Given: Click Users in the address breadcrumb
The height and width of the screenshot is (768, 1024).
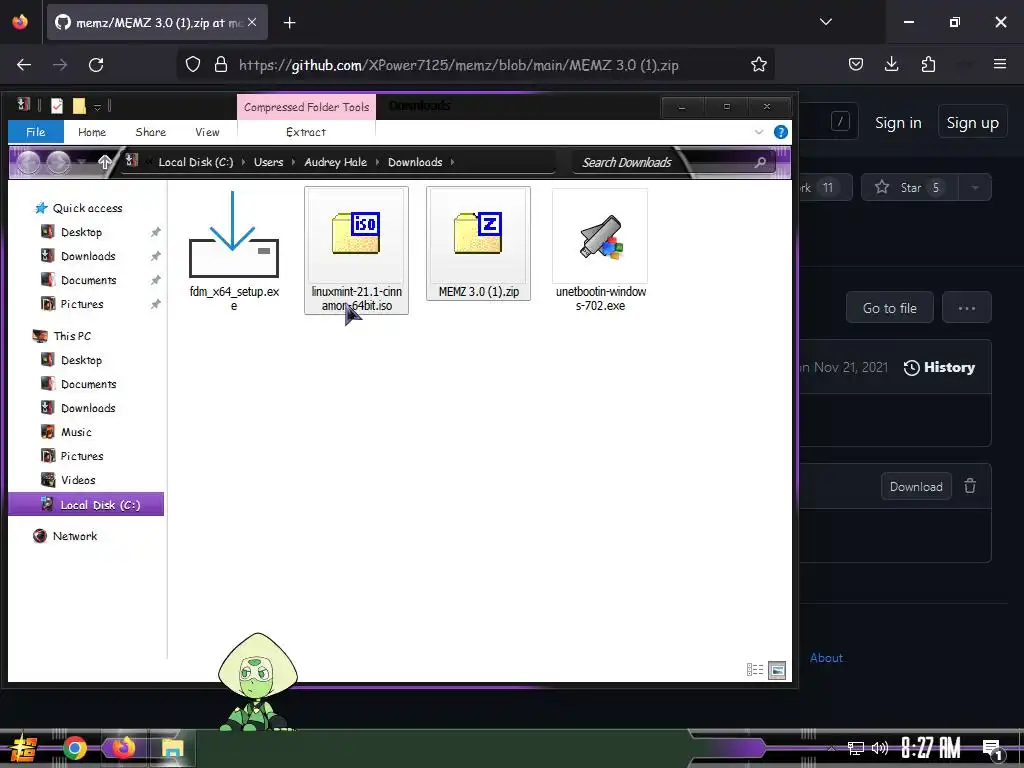Looking at the screenshot, I should click(x=268, y=162).
